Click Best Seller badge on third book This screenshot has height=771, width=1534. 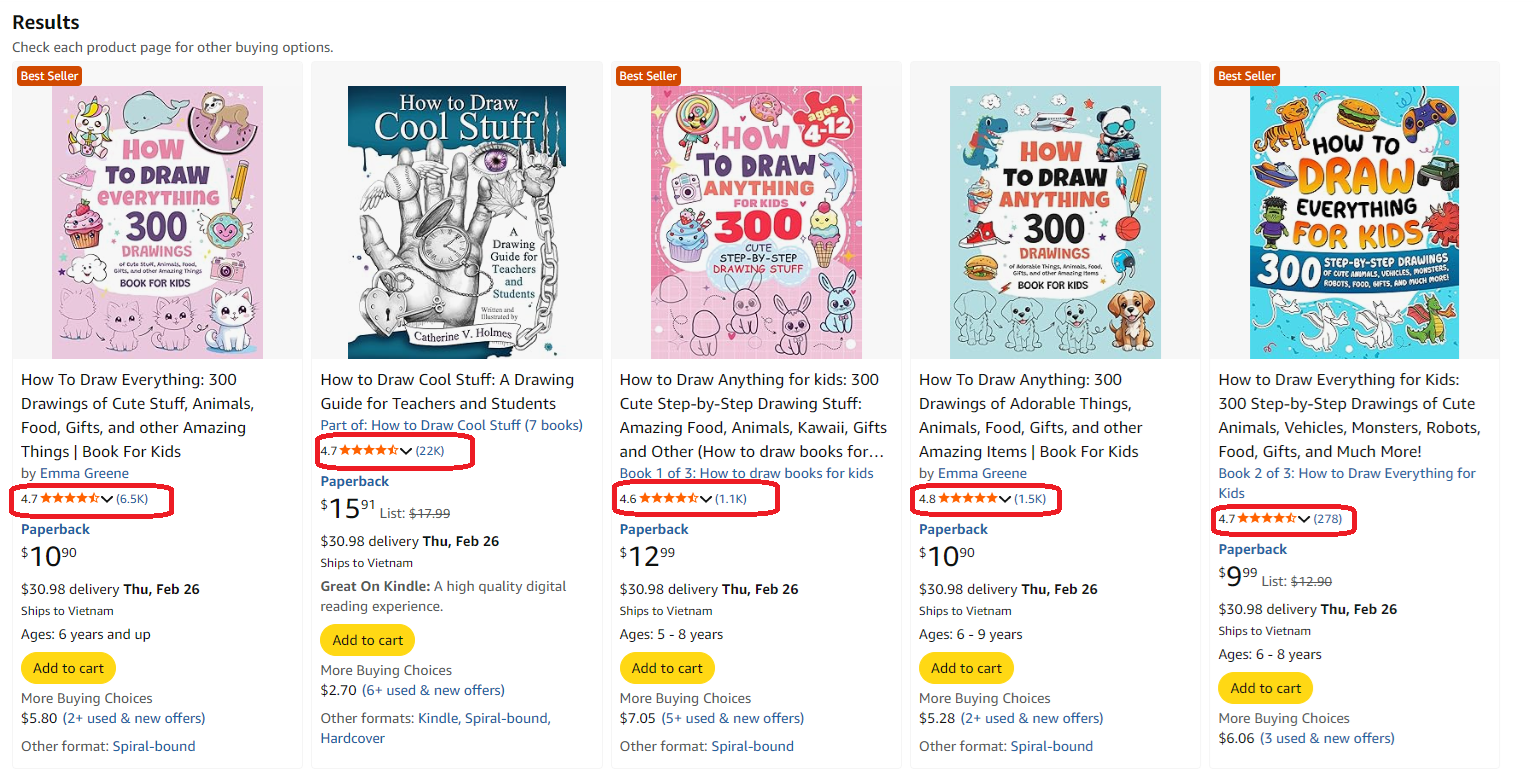(x=648, y=76)
